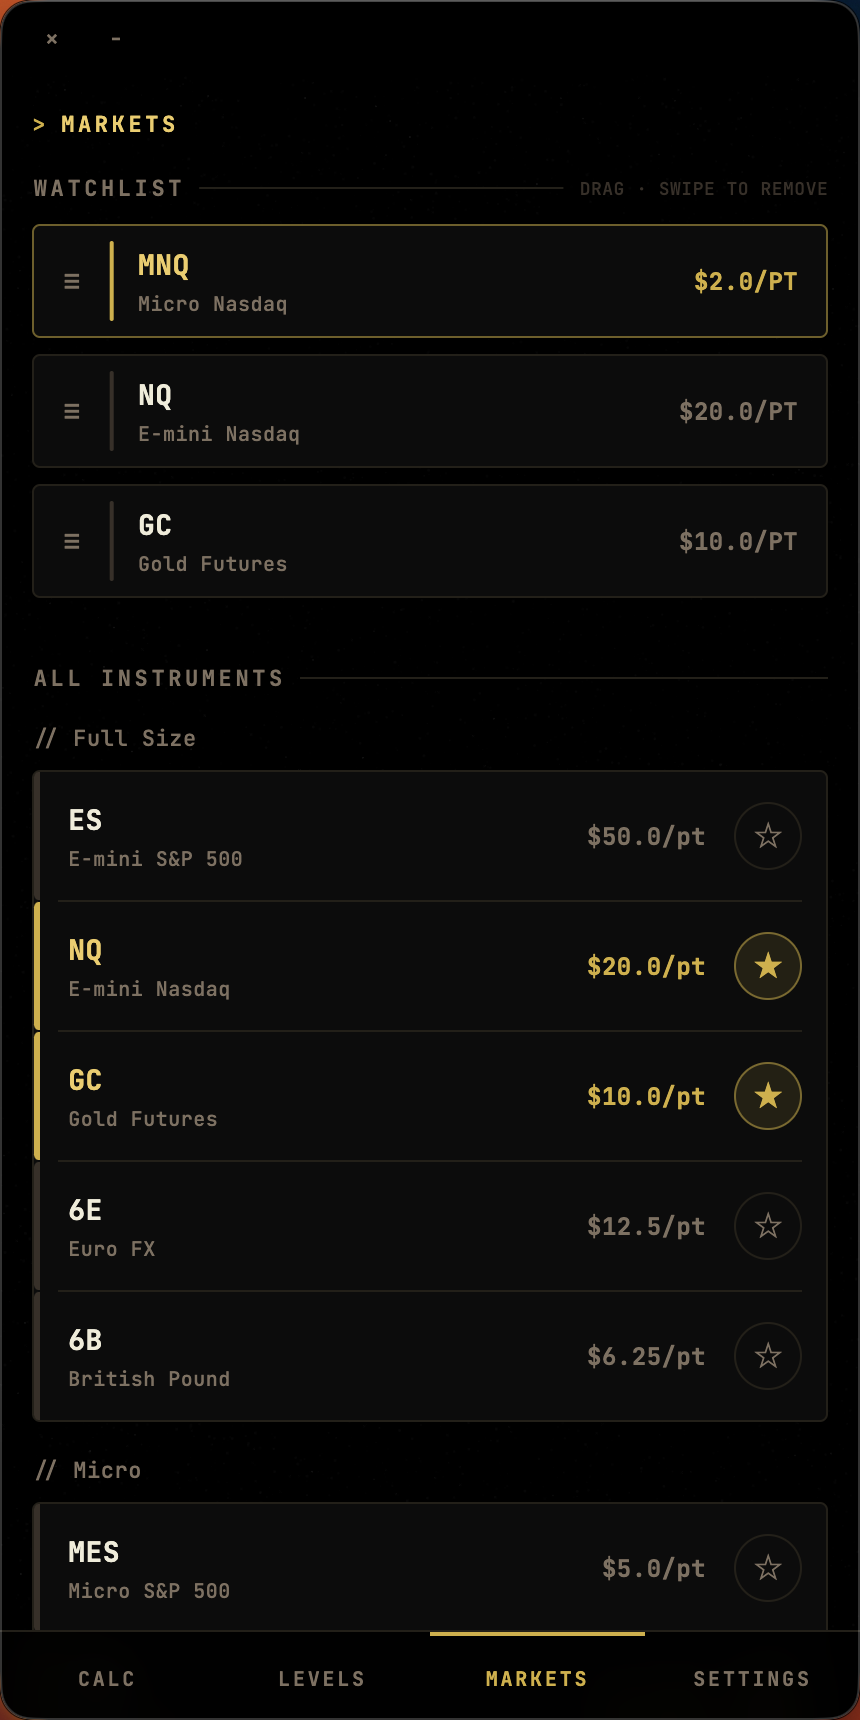Click the 6B British Pound row

pos(350,1356)
